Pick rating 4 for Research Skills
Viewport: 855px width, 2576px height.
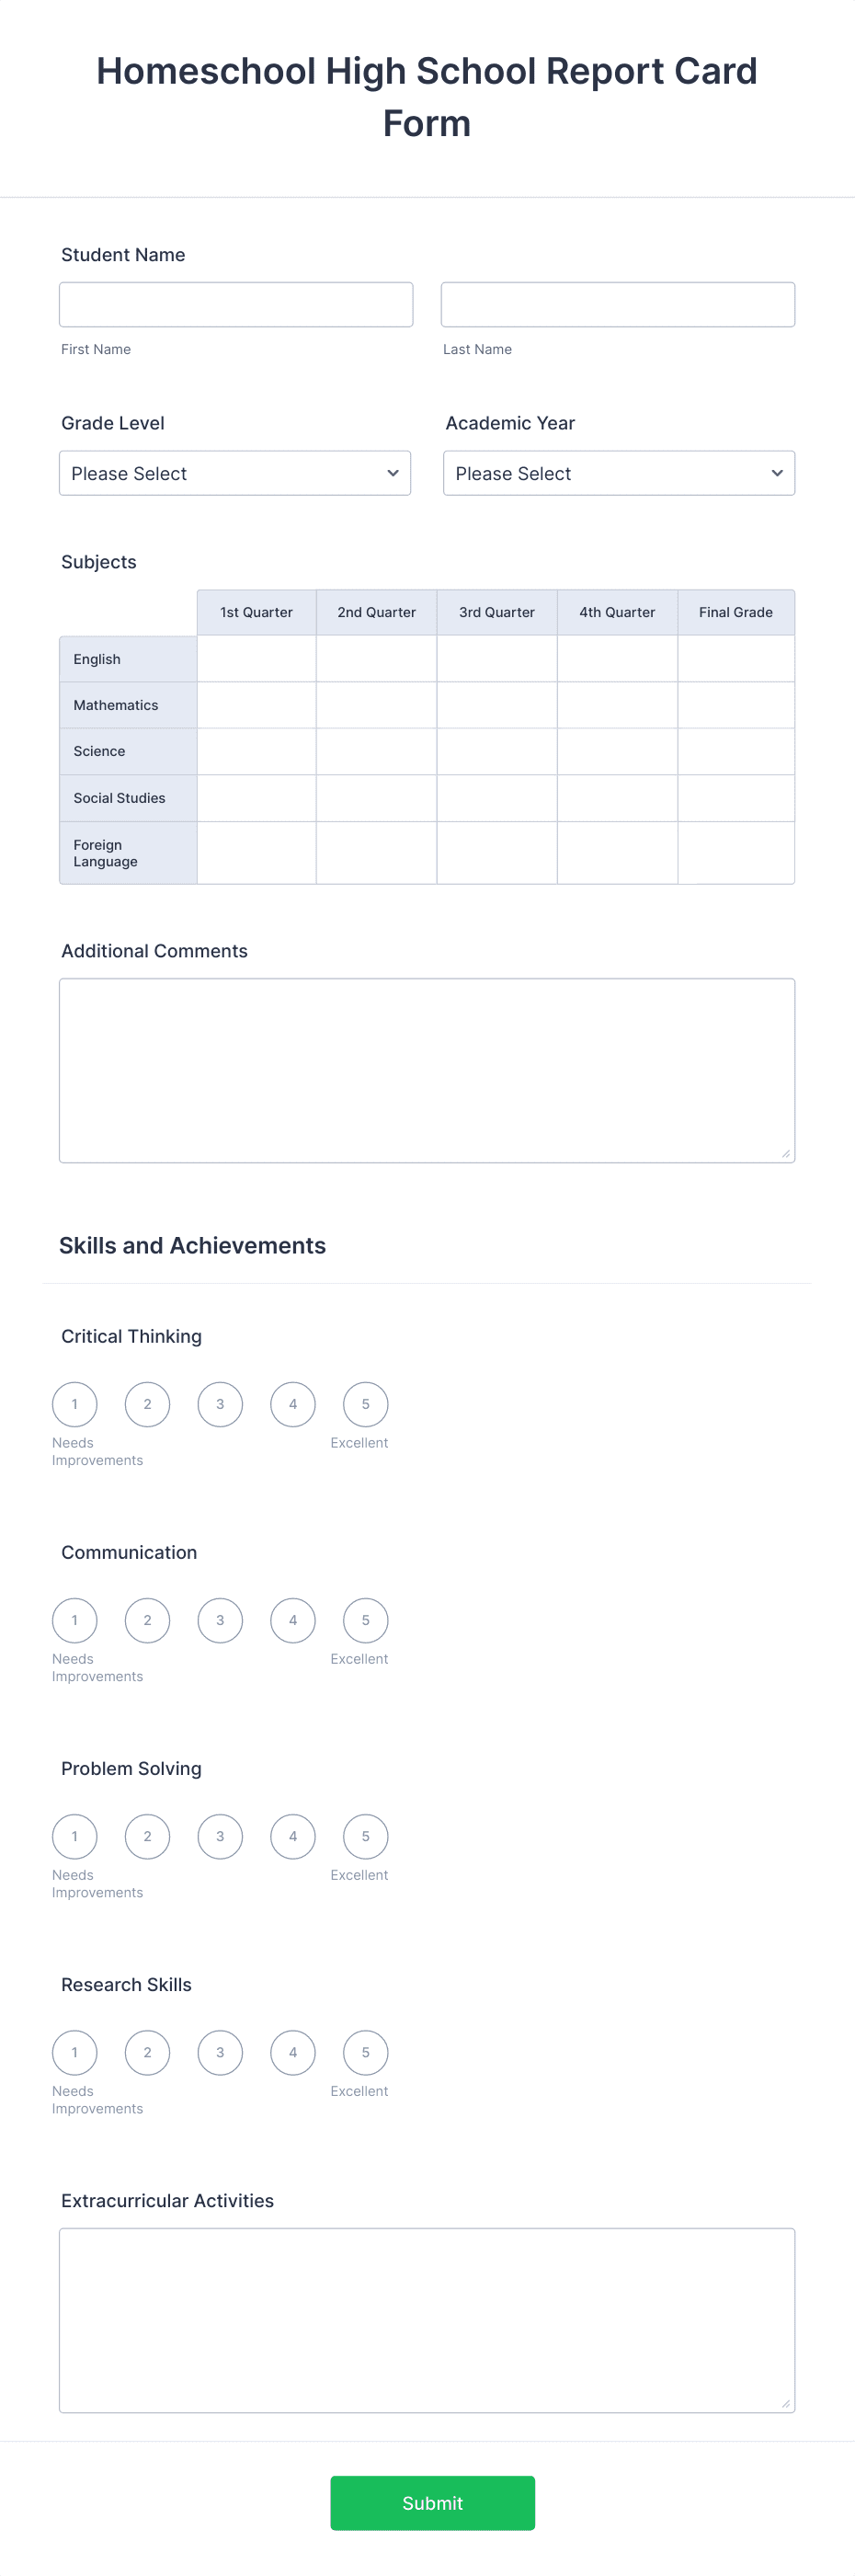(292, 2052)
